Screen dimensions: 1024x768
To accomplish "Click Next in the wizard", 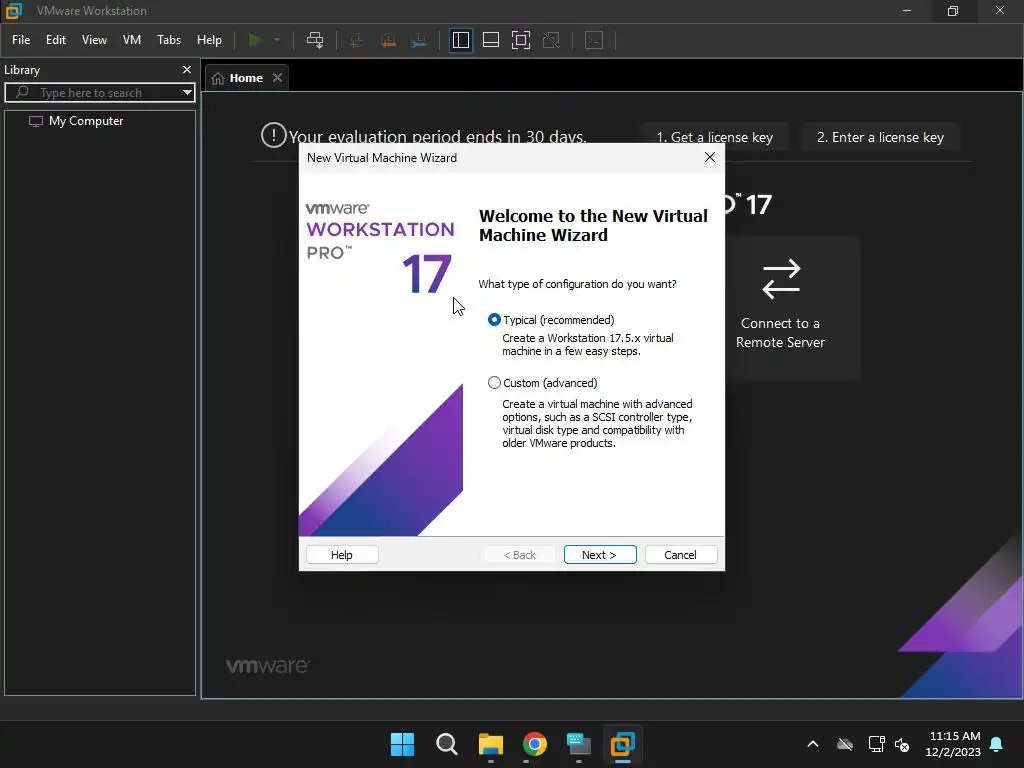I will (x=600, y=554).
